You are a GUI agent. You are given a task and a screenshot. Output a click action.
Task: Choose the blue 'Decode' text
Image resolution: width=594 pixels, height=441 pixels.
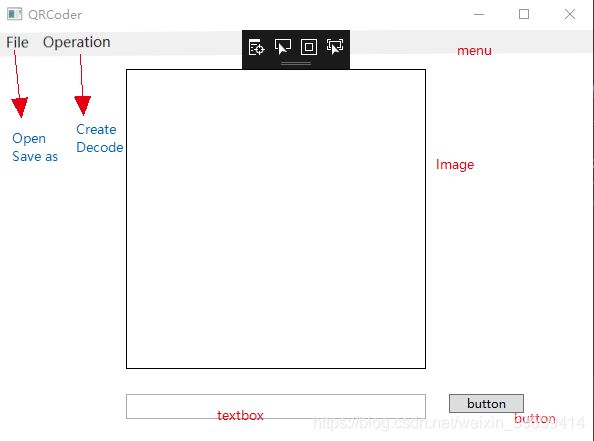100,147
